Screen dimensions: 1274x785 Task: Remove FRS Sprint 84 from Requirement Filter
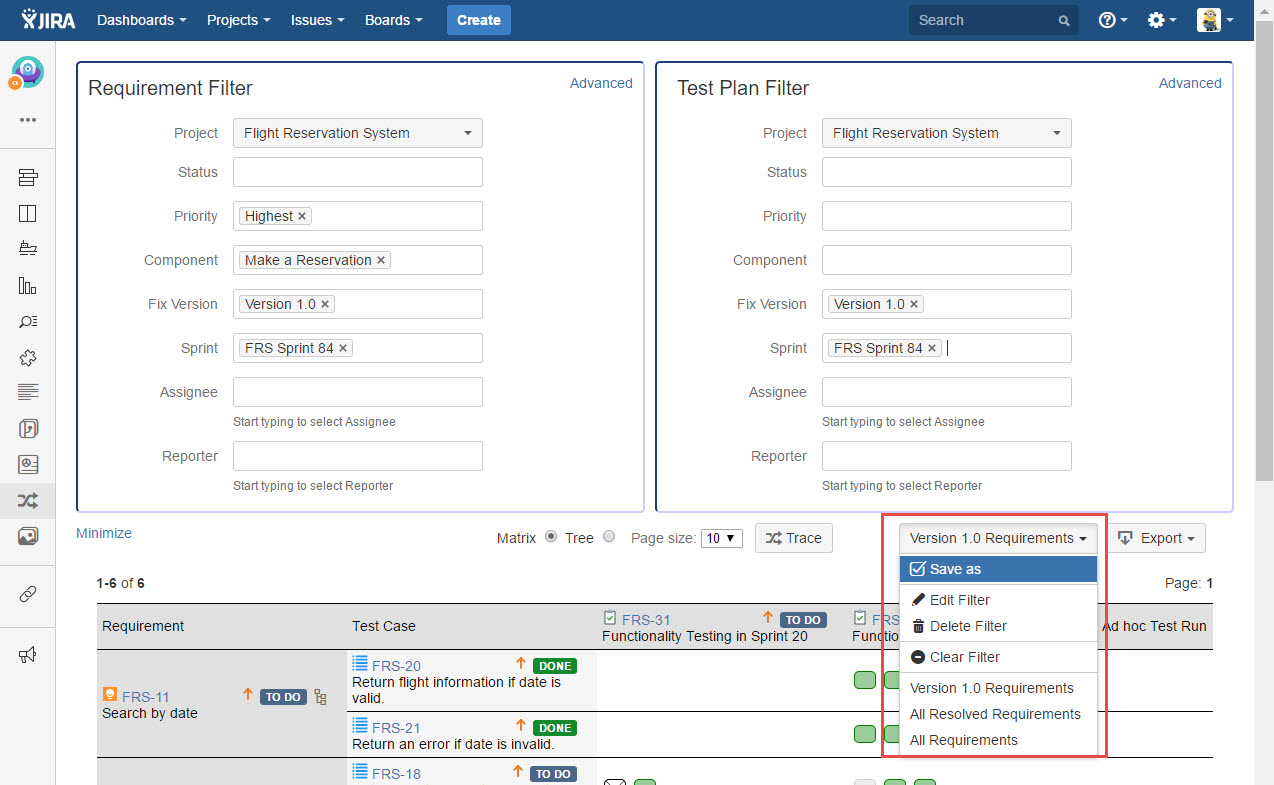pyautogui.click(x=343, y=348)
